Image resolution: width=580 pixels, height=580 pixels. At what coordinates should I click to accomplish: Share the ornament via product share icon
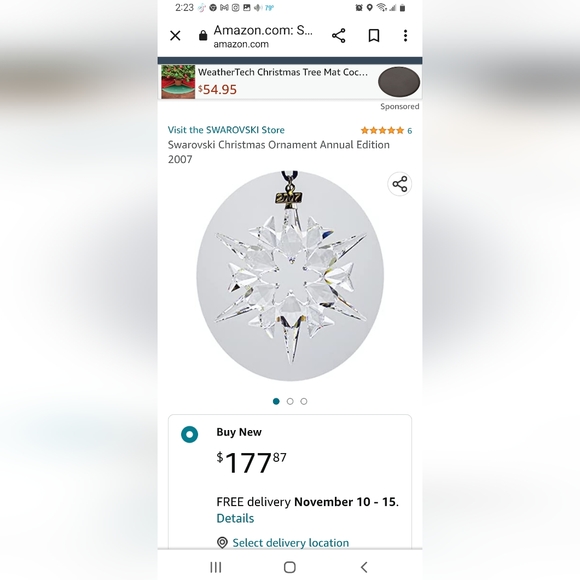click(399, 184)
